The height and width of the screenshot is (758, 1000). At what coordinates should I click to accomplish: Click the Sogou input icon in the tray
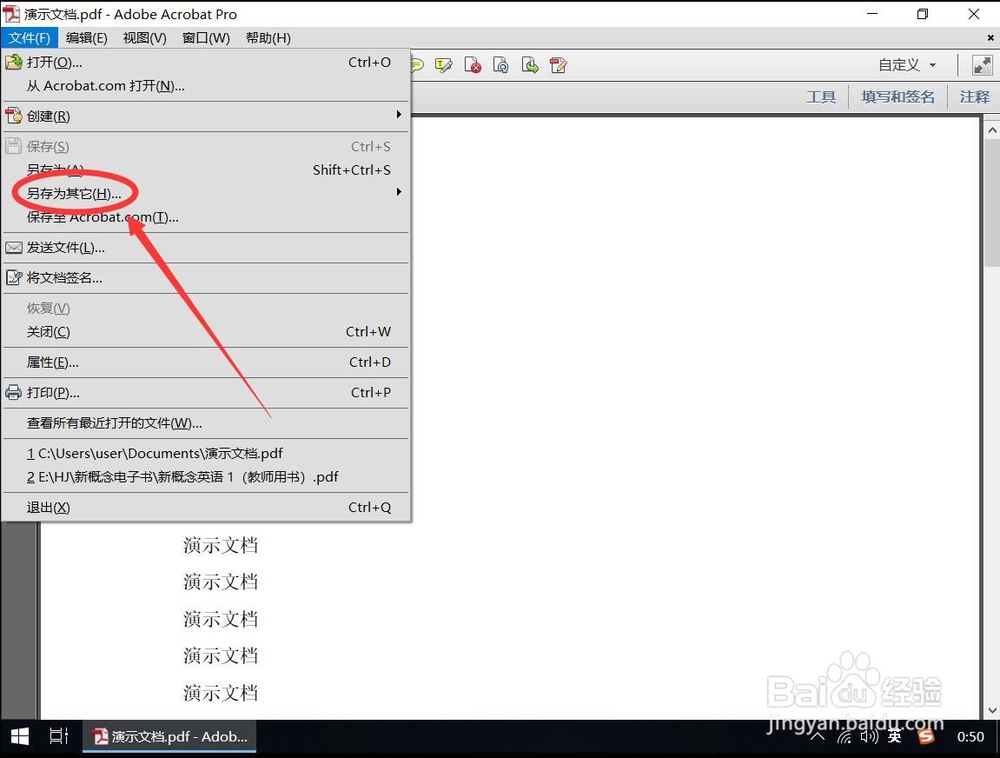click(925, 736)
